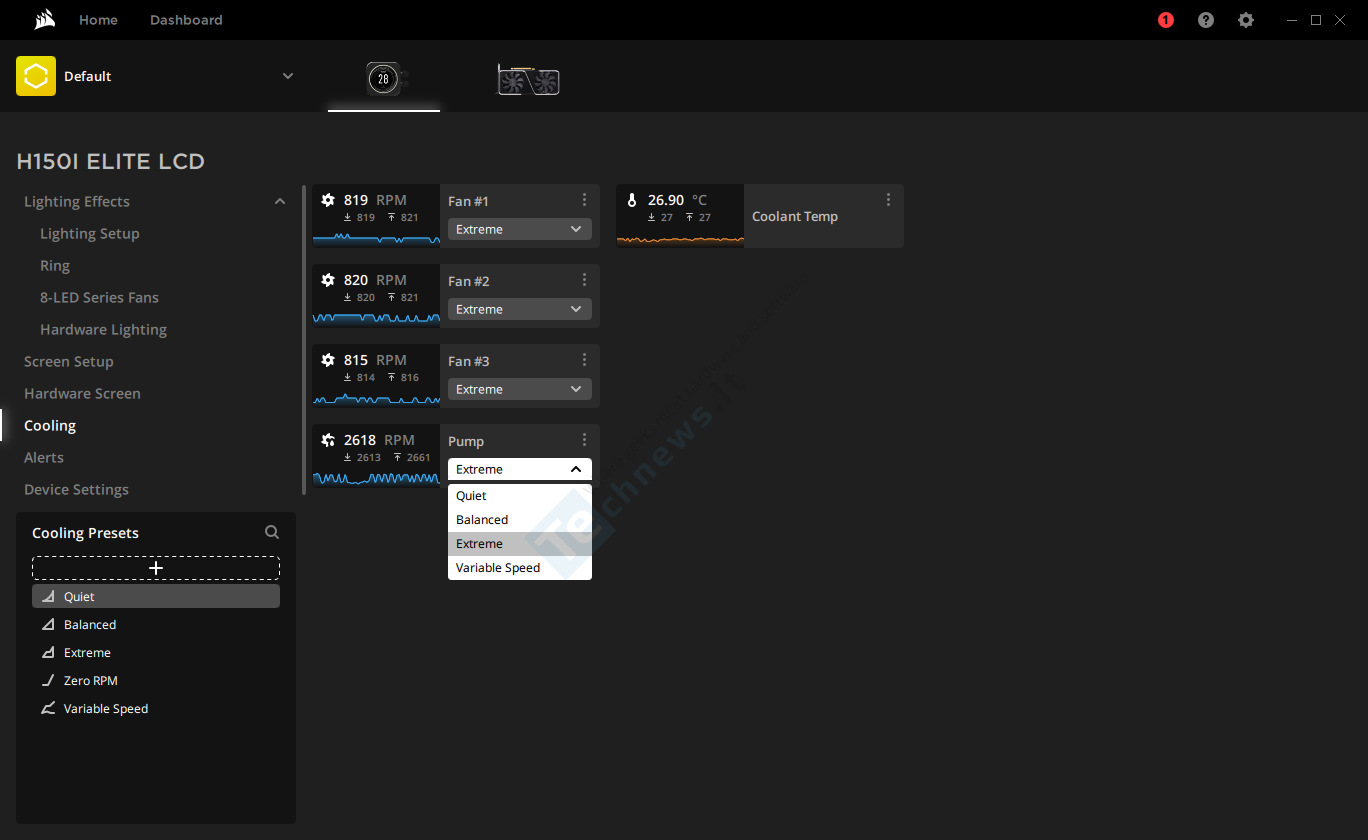Click the Coolant Temp label

tap(795, 216)
